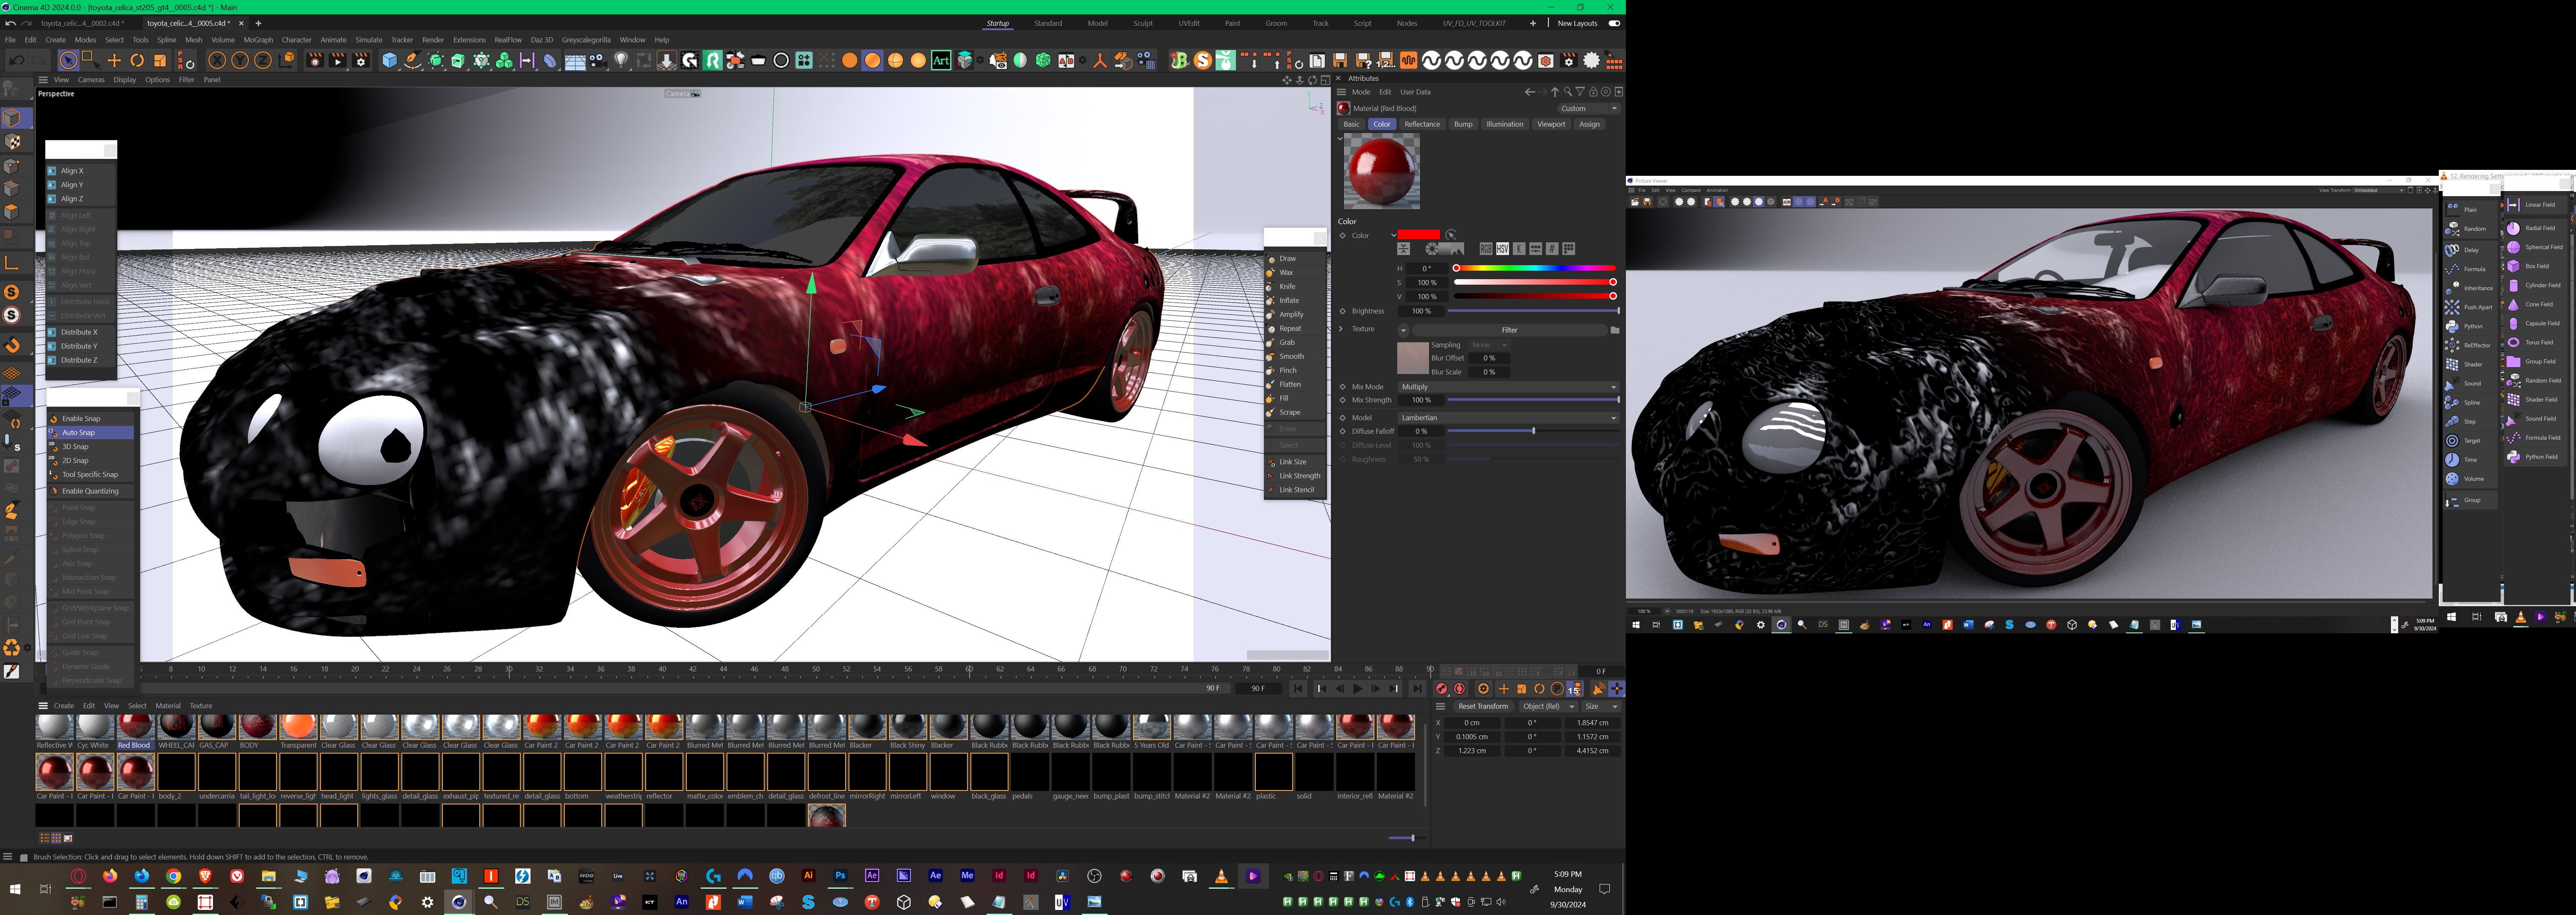Screen dimensions: 2576x915
Task: Toggle Enable Snap option
Action: coord(81,419)
